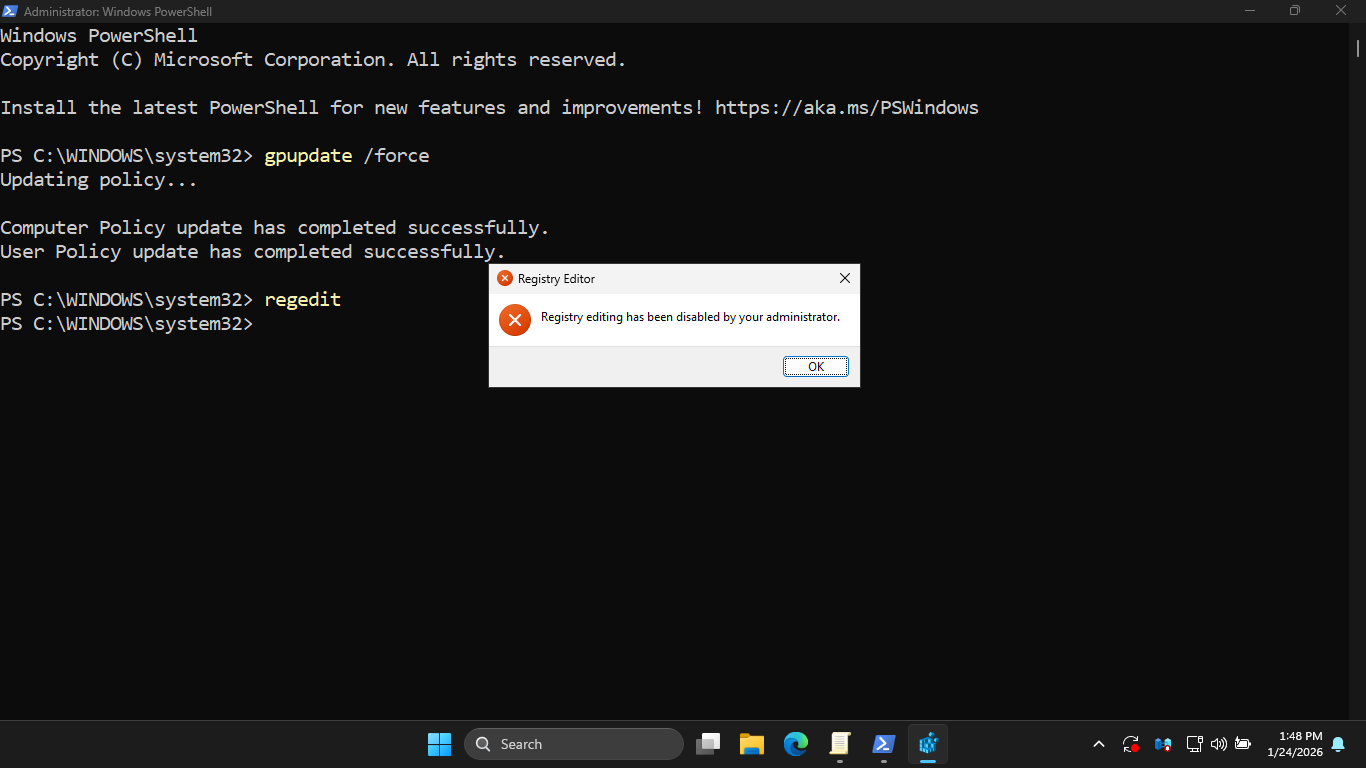This screenshot has width=1366, height=768.
Task: Click the red error icon in dialog
Action: coord(514,319)
